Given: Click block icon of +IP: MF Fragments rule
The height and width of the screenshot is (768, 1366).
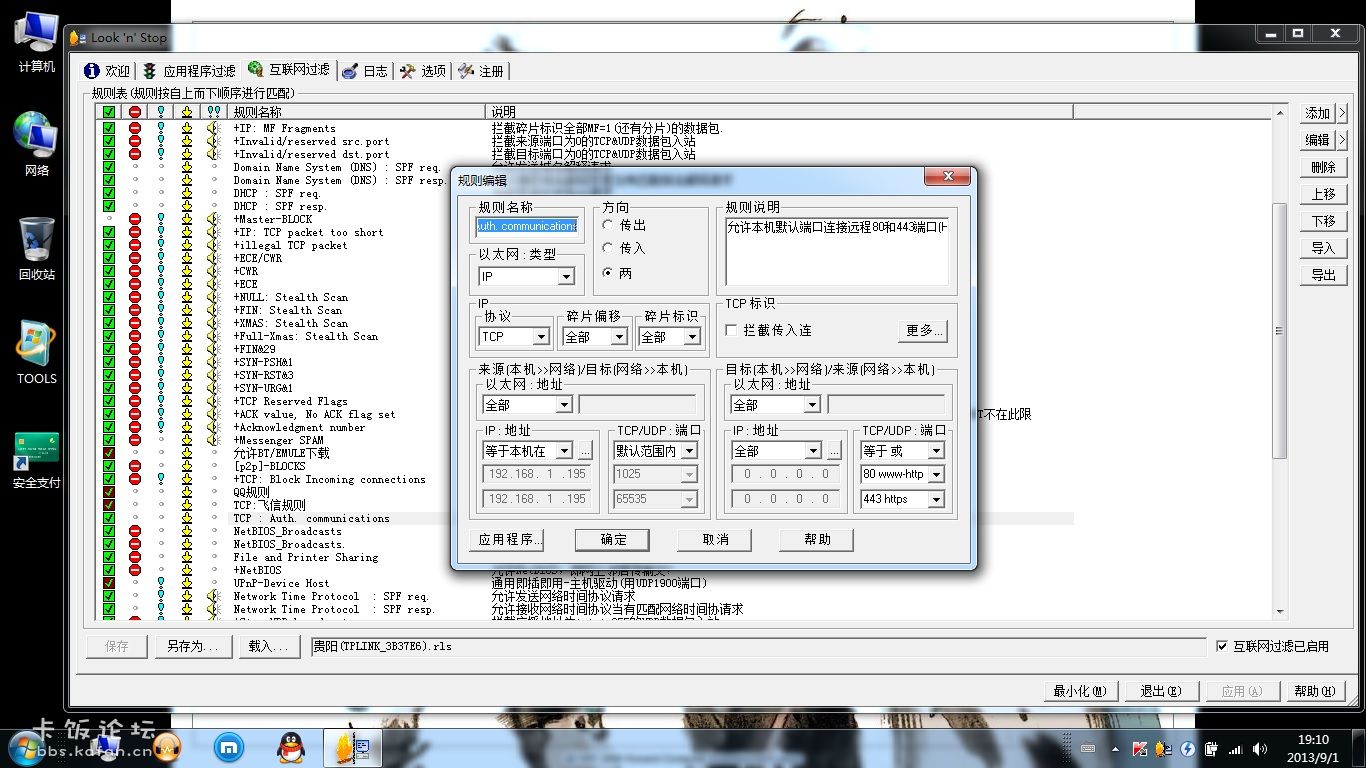Looking at the screenshot, I should pos(135,128).
